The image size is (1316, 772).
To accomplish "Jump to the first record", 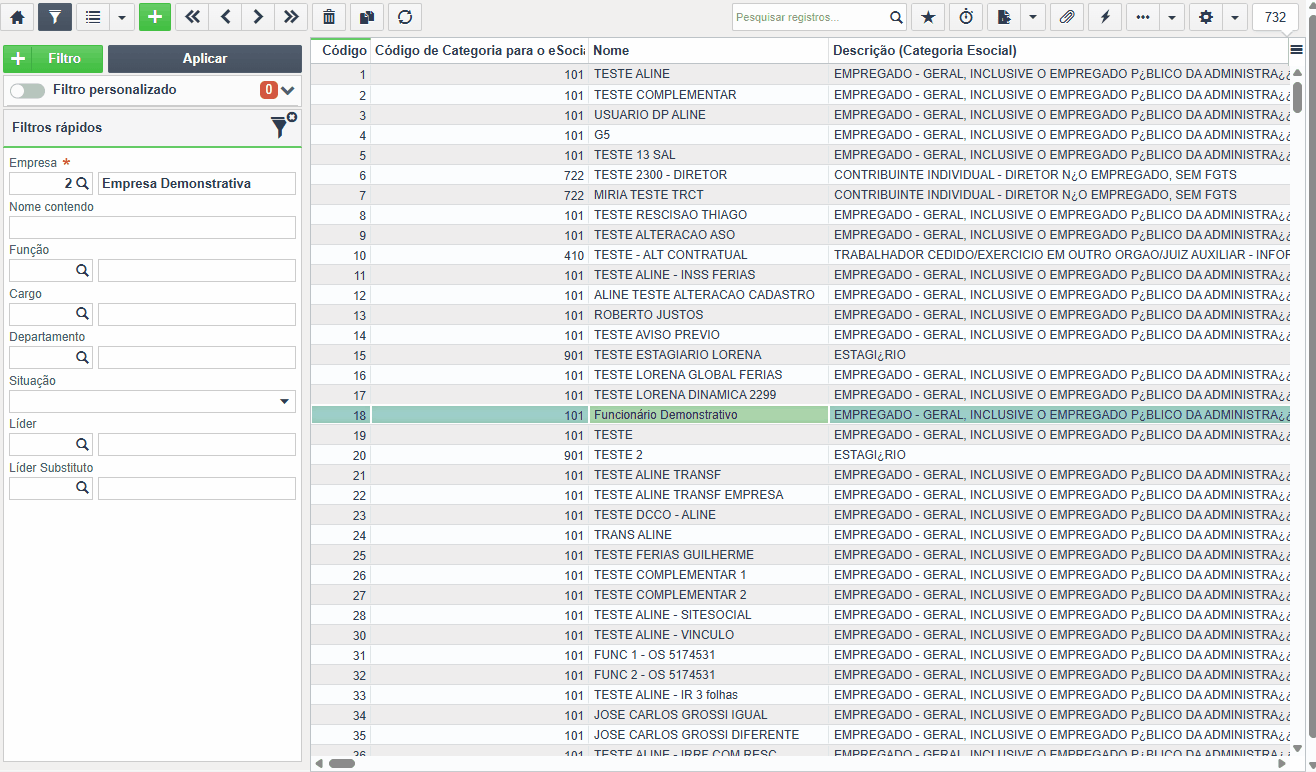I will 192,17.
